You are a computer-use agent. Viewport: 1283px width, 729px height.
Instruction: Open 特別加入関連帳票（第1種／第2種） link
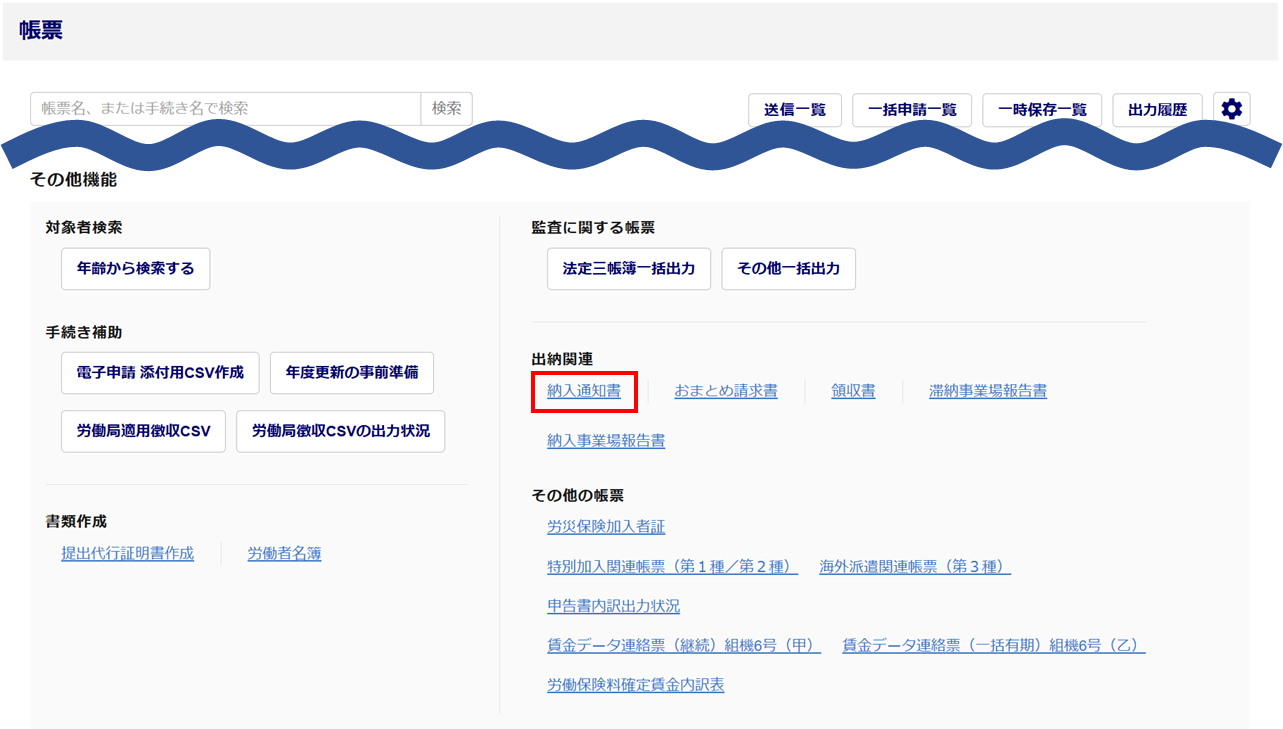pyautogui.click(x=673, y=567)
